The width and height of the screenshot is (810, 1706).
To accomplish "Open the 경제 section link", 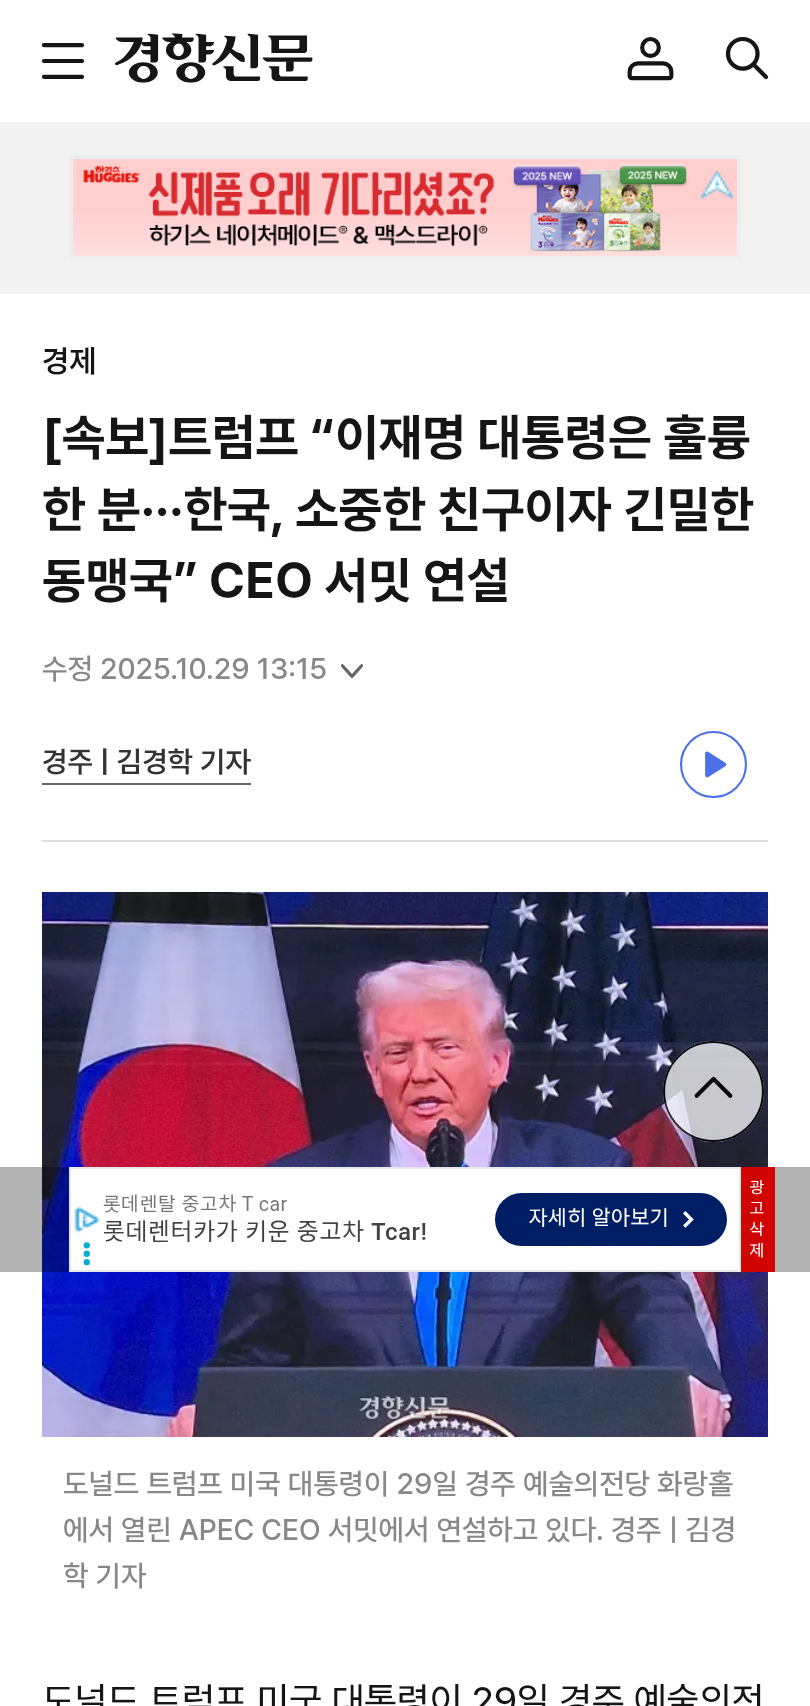I will click(x=69, y=360).
